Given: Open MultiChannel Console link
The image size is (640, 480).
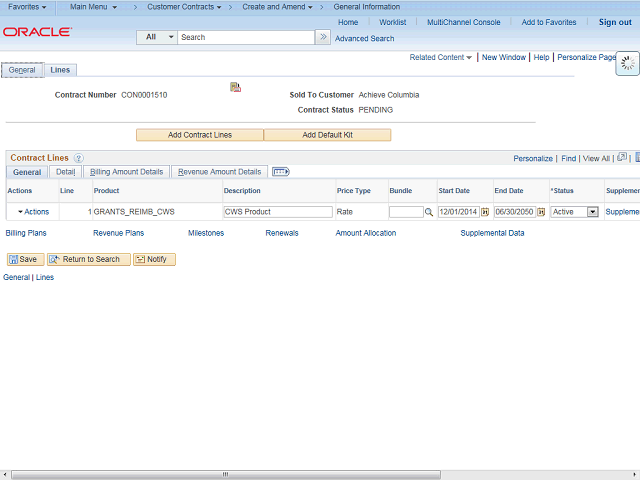Looking at the screenshot, I should (x=464, y=22).
